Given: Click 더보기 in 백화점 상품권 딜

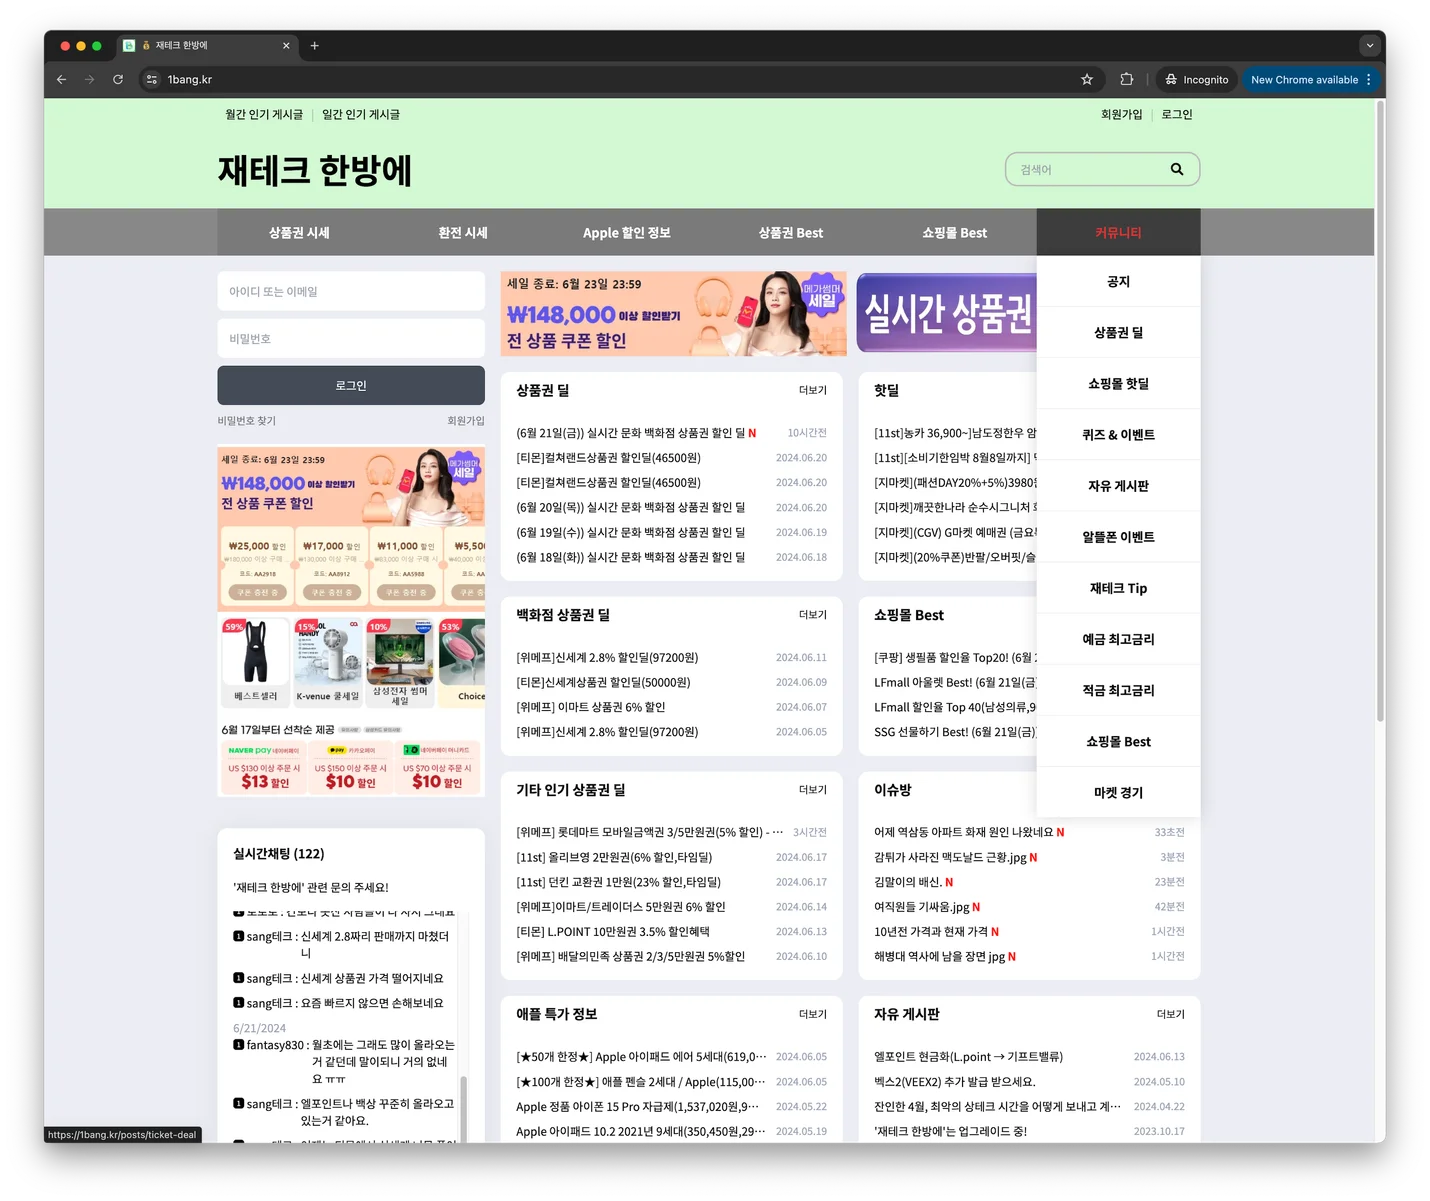Looking at the screenshot, I should (813, 615).
